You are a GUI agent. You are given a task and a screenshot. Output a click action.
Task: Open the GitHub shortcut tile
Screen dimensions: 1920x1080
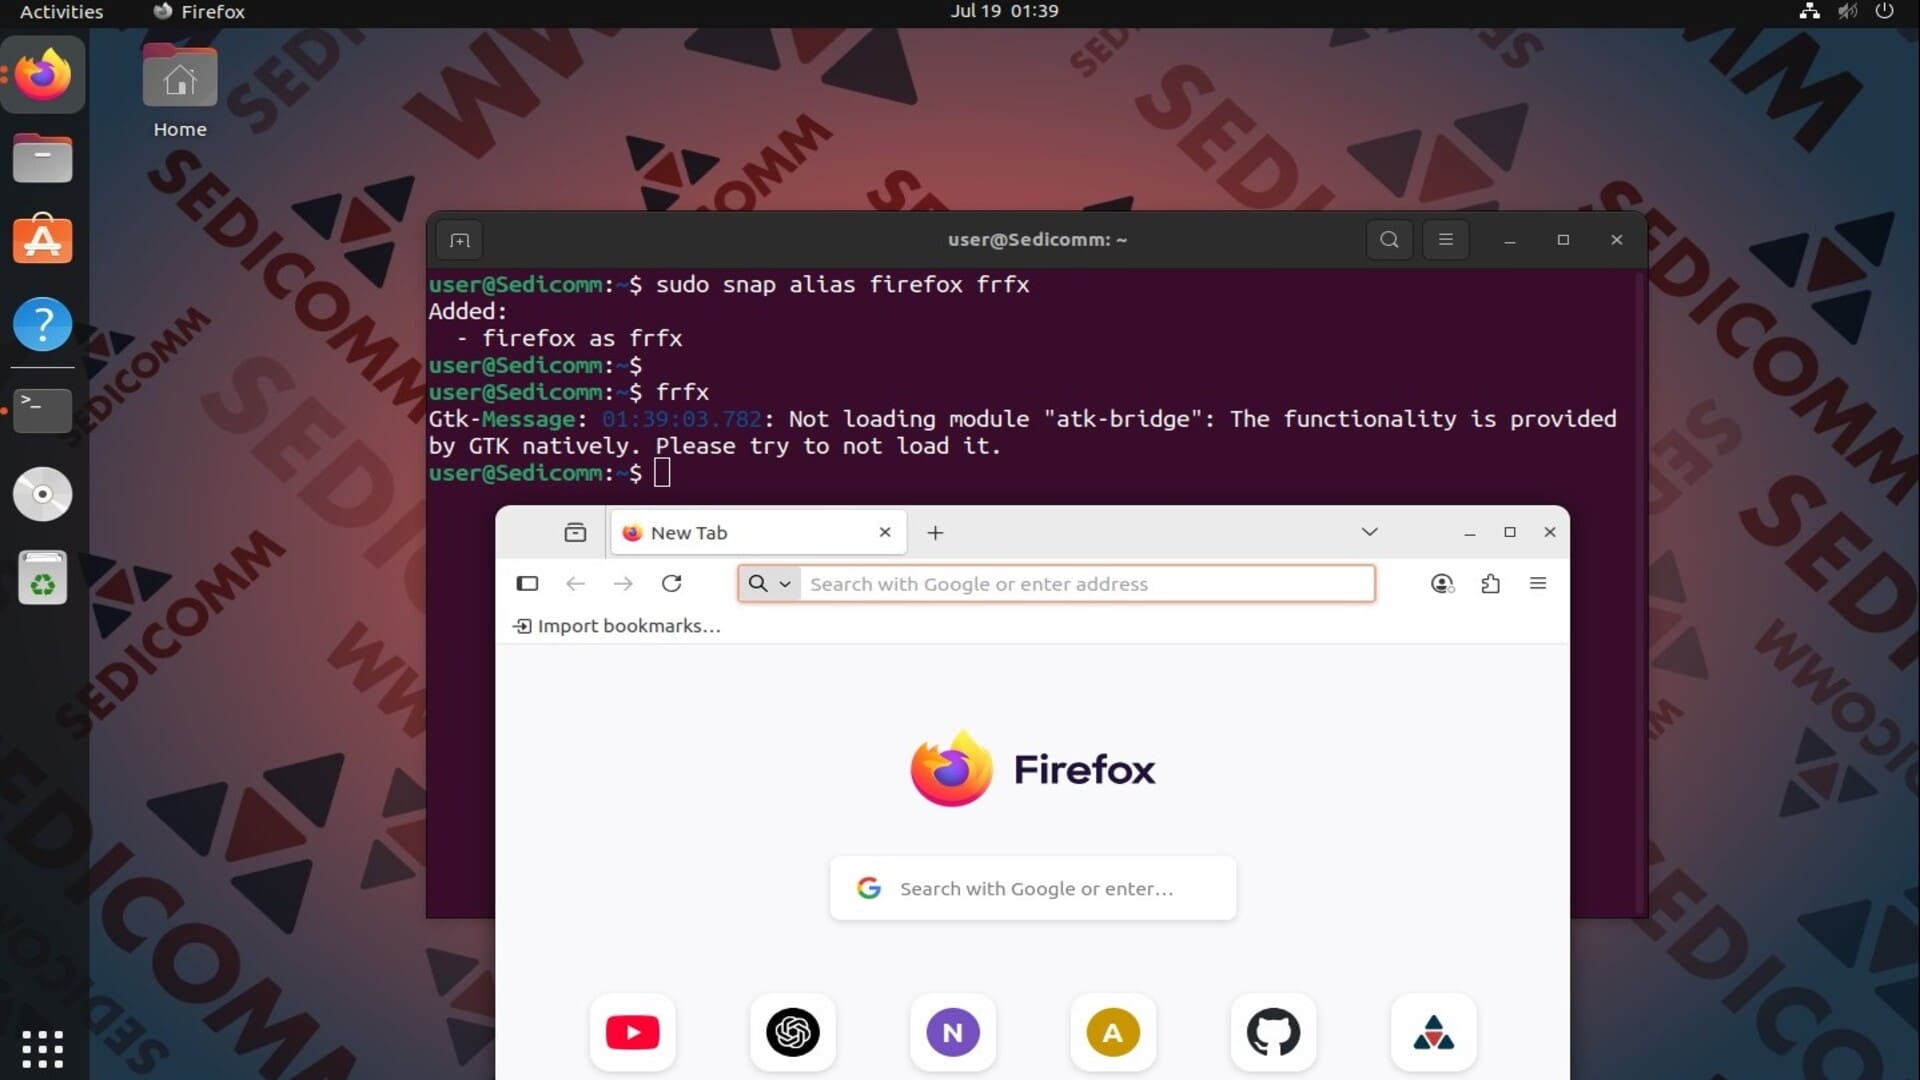point(1273,1032)
